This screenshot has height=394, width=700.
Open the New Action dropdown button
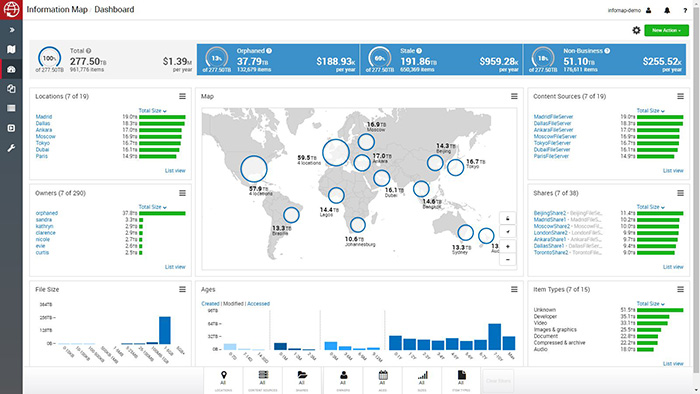point(666,30)
